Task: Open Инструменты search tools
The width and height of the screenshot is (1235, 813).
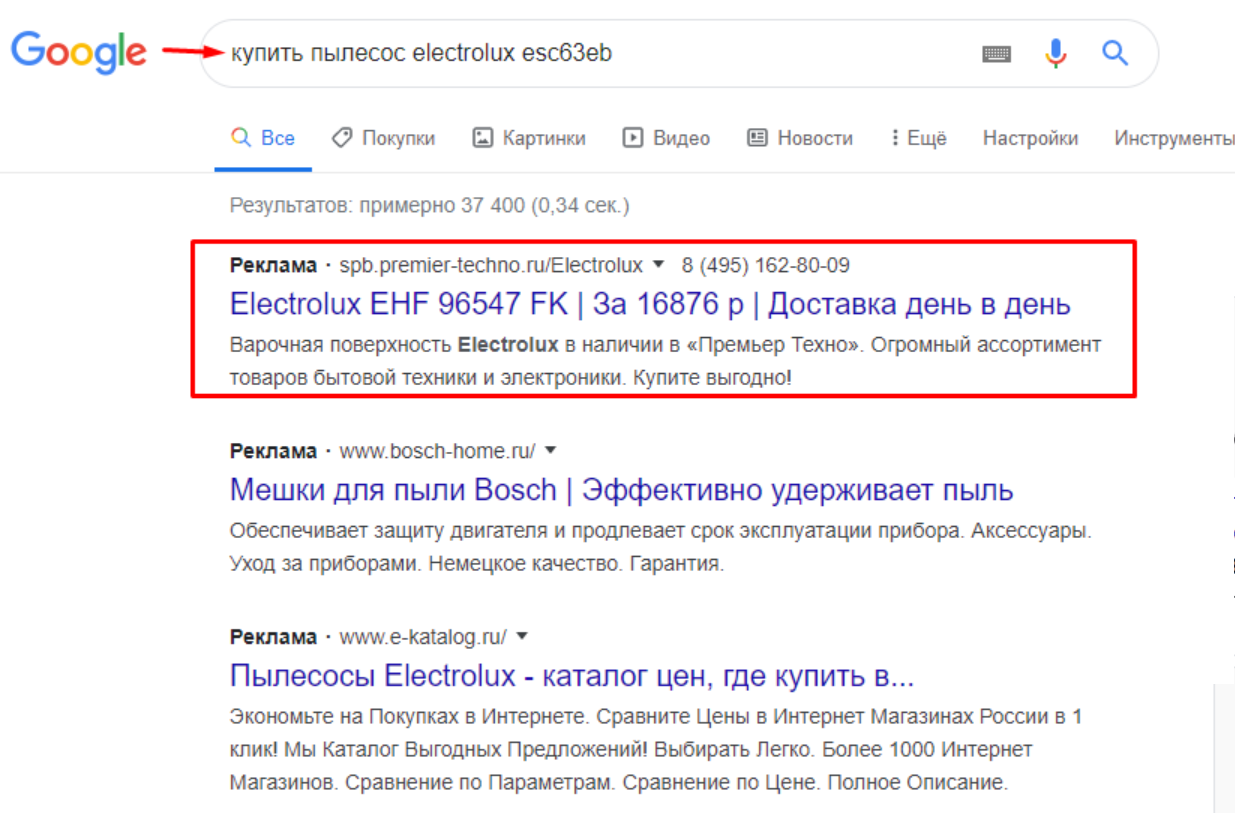Action: (x=1174, y=138)
